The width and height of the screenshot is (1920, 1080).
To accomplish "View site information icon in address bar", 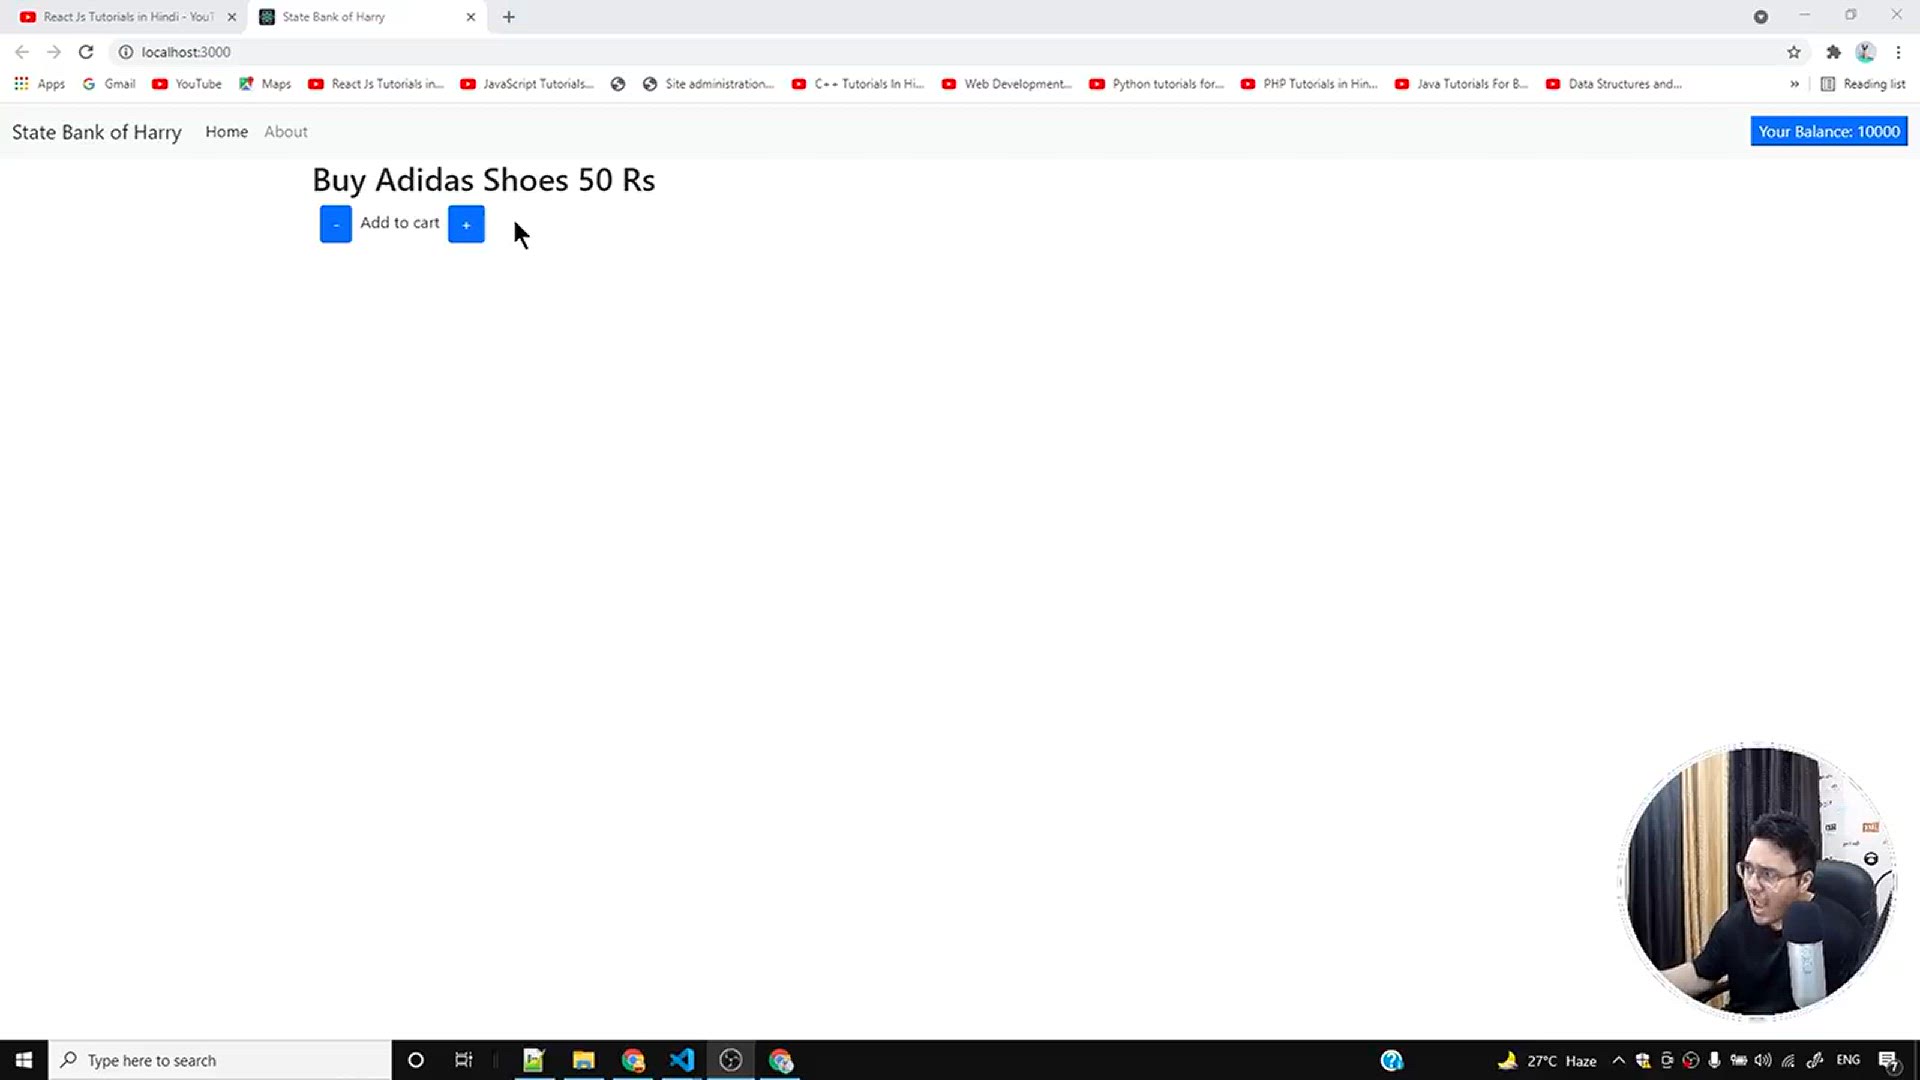I will [126, 52].
